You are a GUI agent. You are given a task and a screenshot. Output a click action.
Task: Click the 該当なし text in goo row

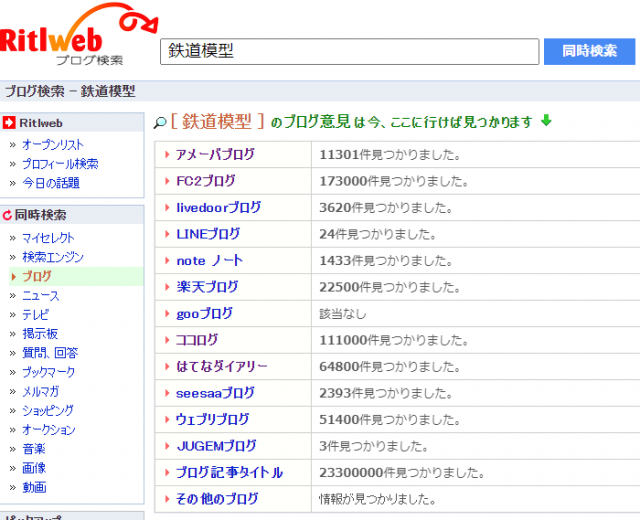point(343,314)
